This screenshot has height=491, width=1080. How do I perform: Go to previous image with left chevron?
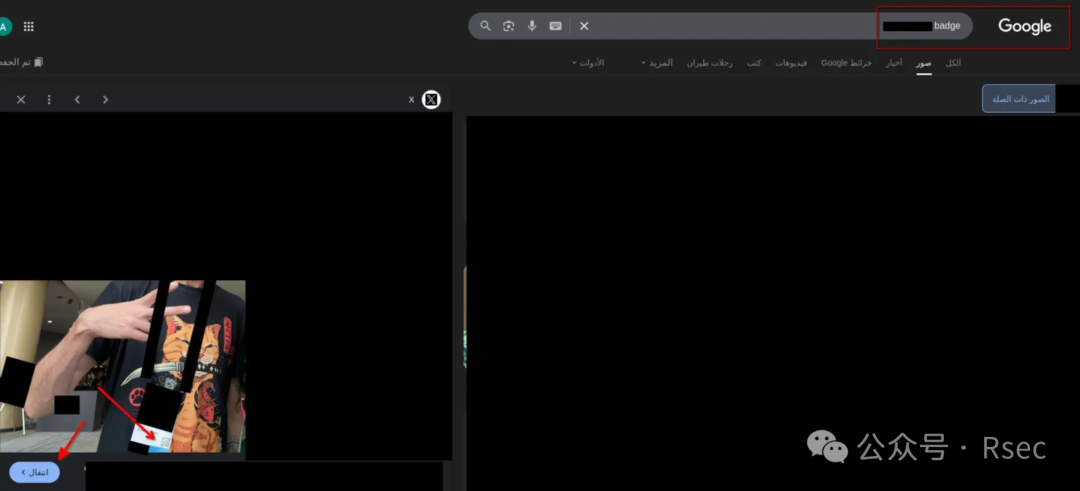[x=77, y=99]
